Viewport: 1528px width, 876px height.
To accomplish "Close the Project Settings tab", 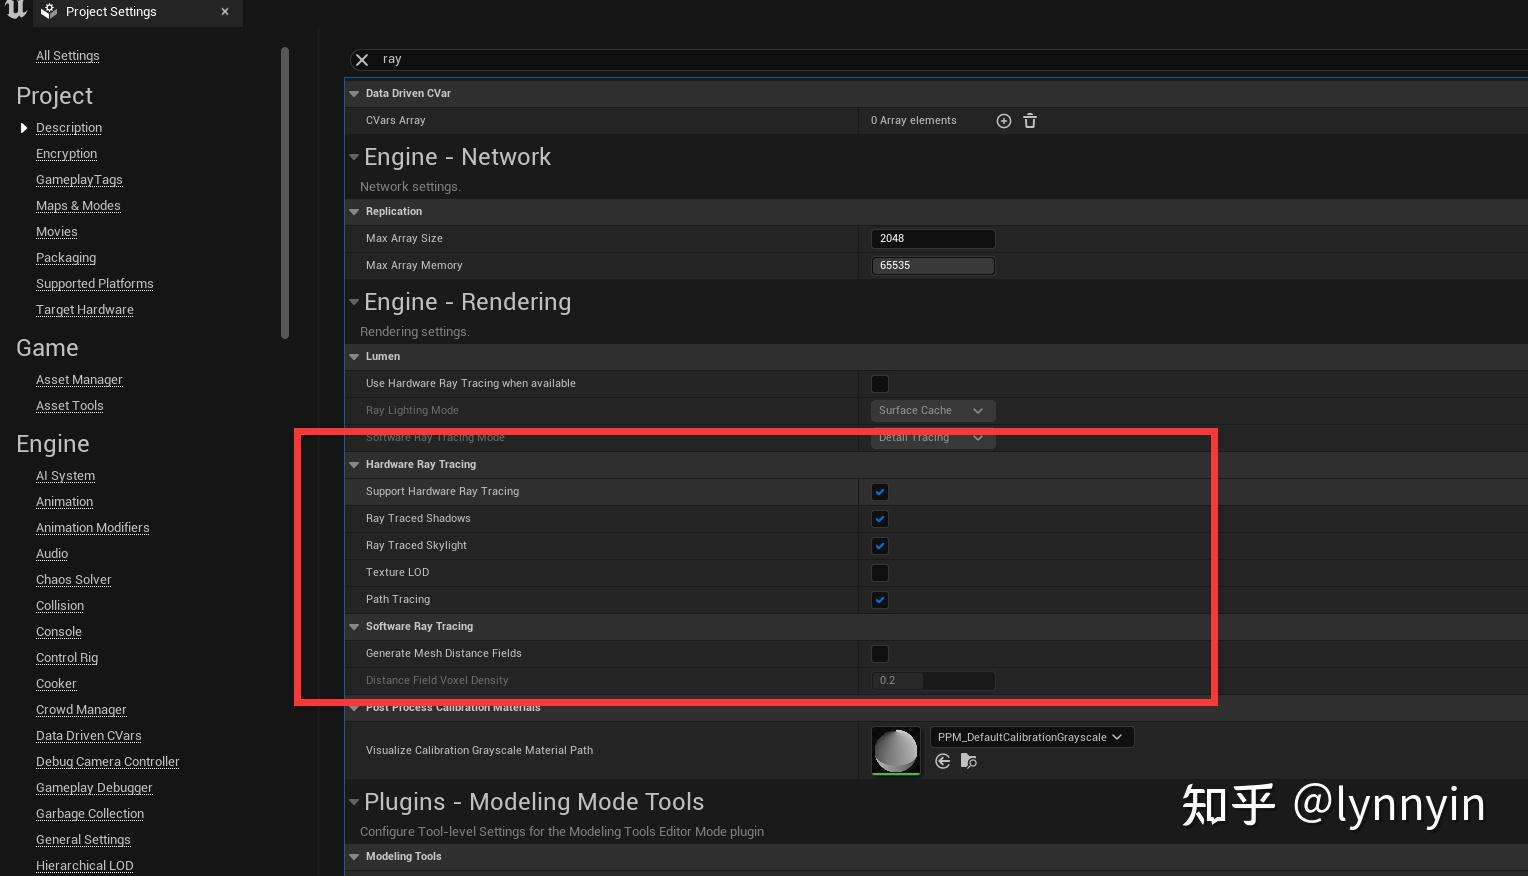I will 225,12.
